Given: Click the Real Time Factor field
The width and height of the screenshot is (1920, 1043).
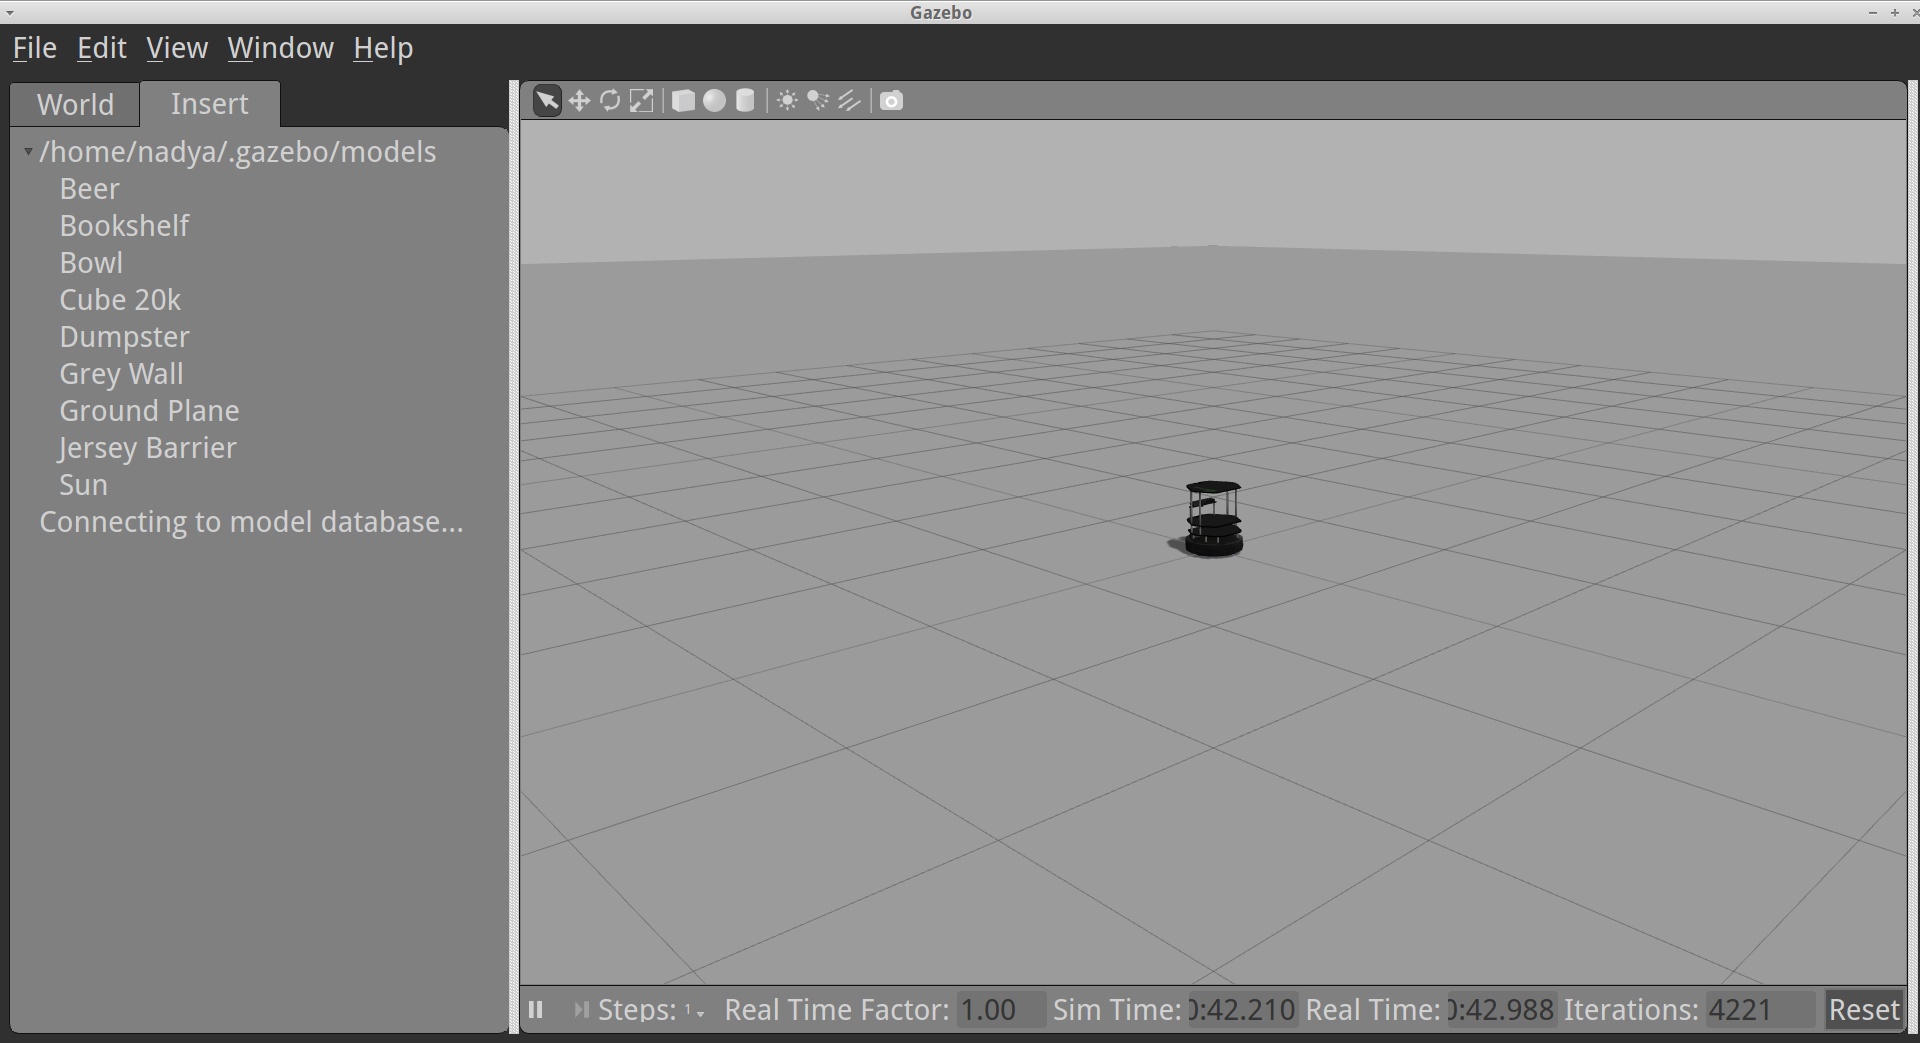Looking at the screenshot, I should point(1000,1010).
